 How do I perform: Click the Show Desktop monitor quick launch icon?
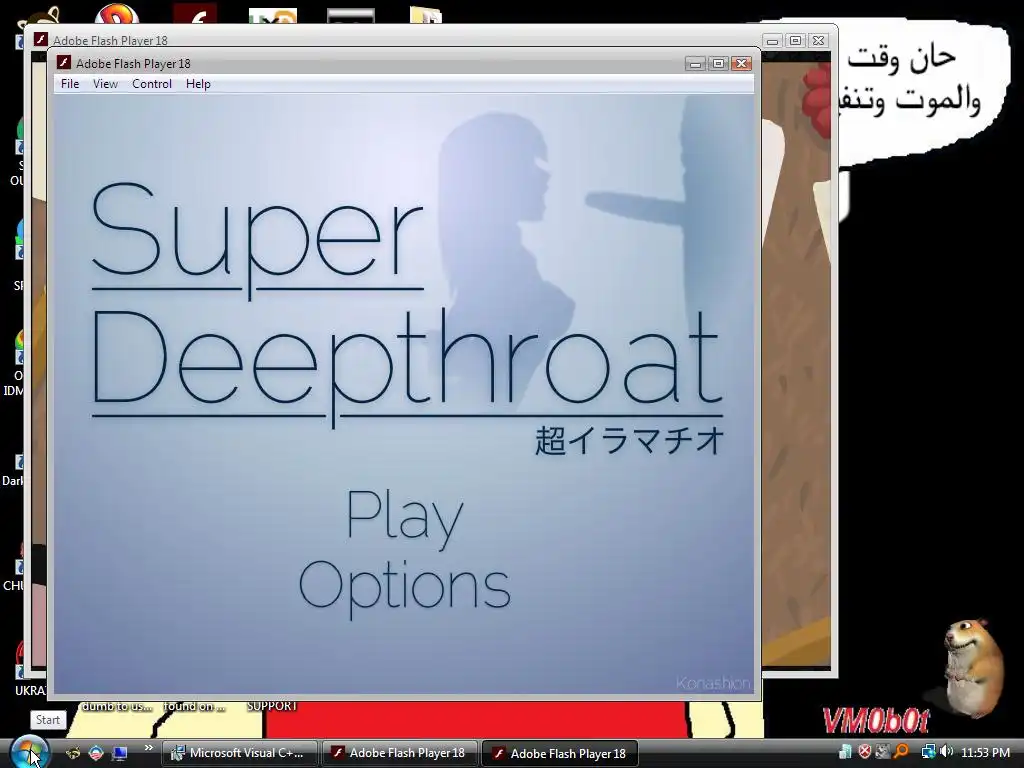tap(120, 753)
